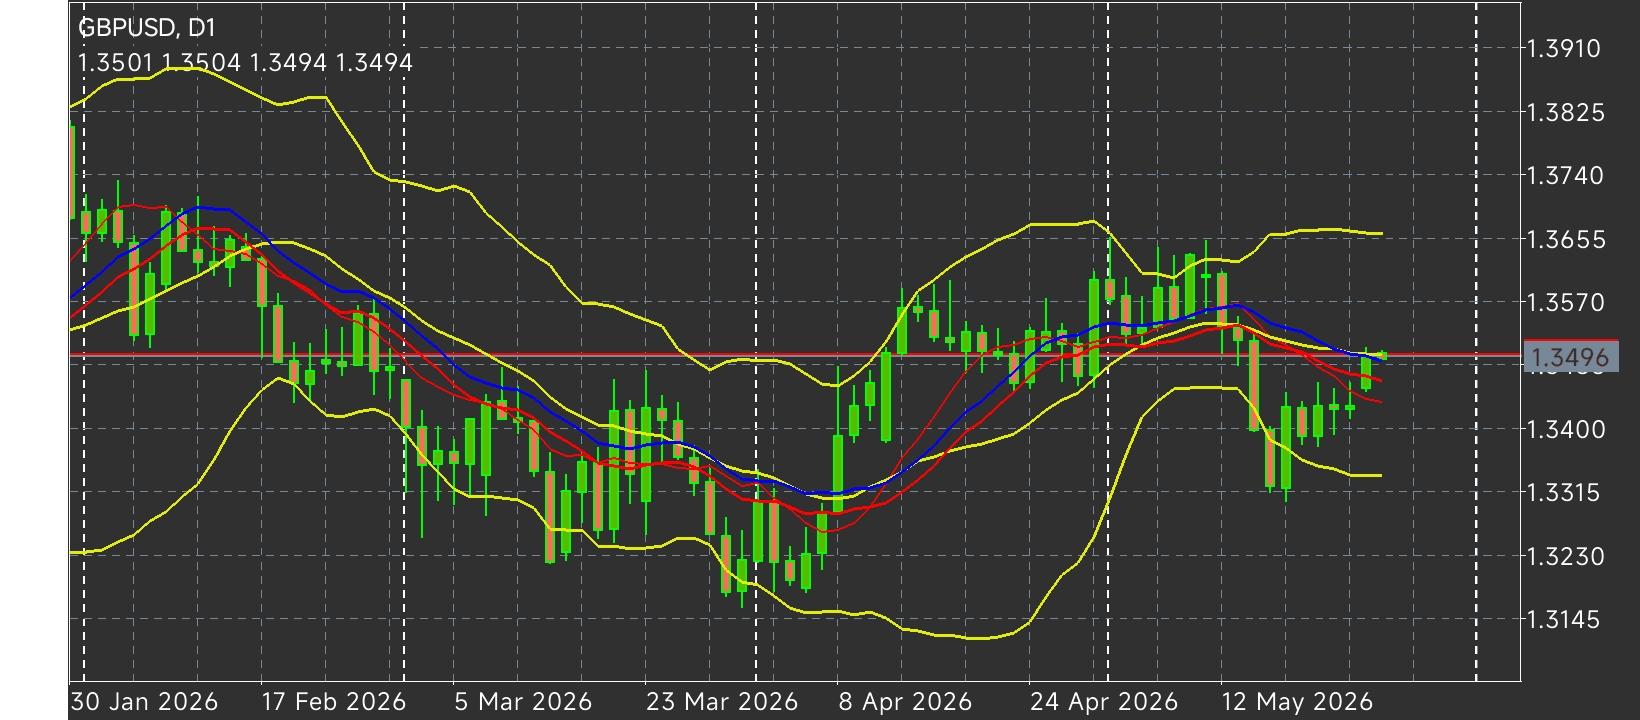The height and width of the screenshot is (720, 1640).
Task: Click the 8 Apr 2026 date label
Action: click(x=905, y=702)
